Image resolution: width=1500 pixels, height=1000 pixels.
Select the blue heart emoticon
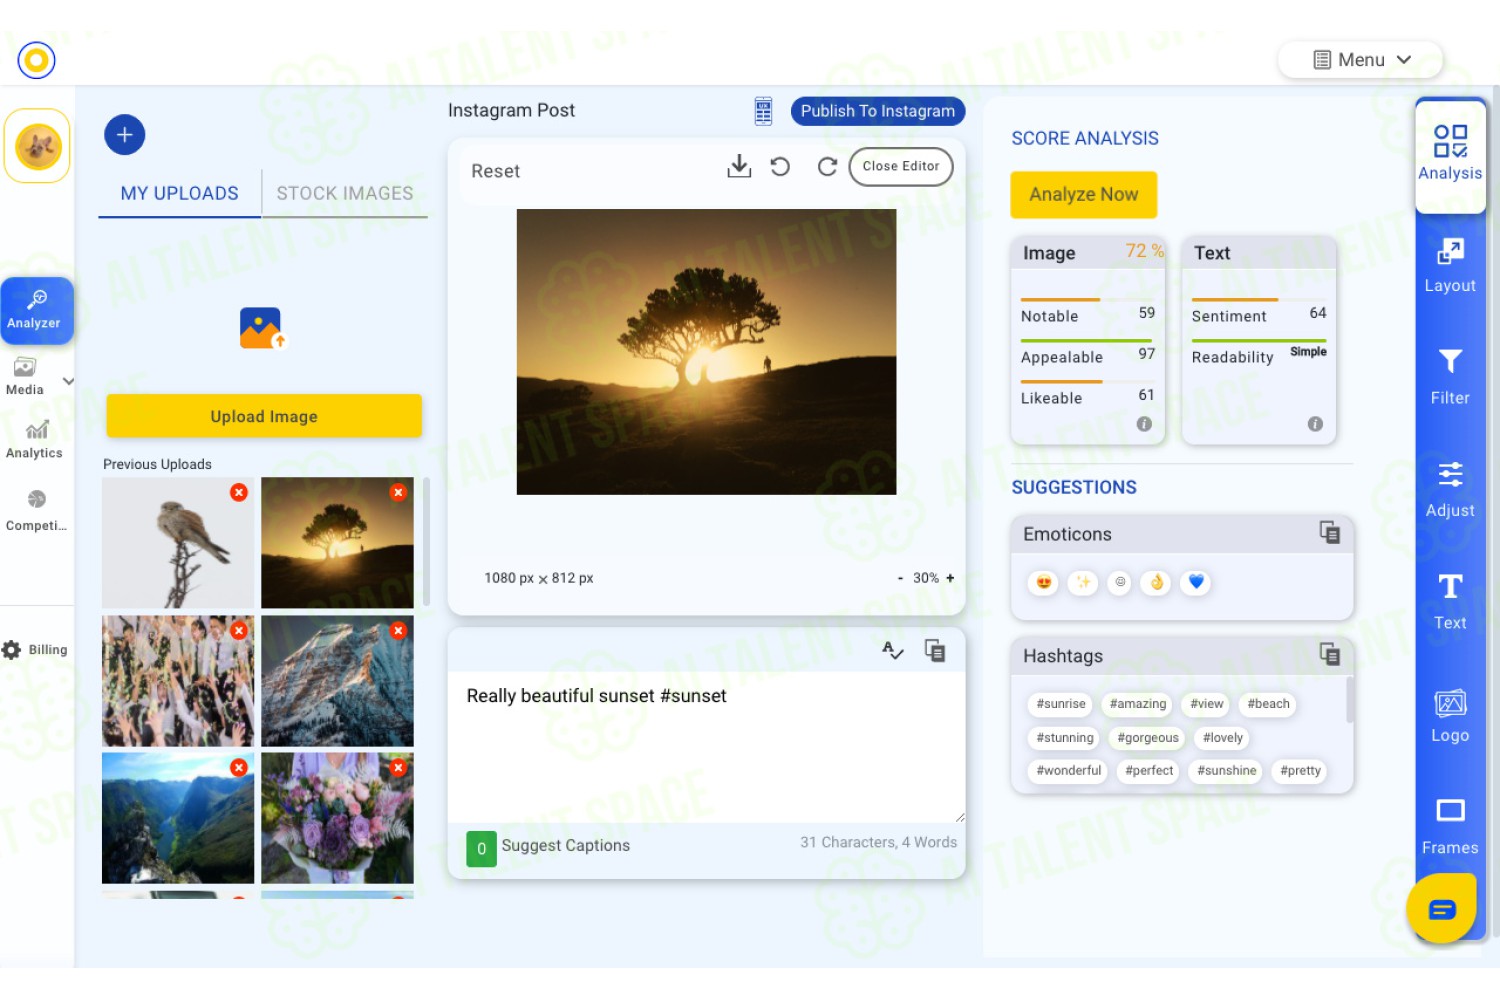(1196, 582)
